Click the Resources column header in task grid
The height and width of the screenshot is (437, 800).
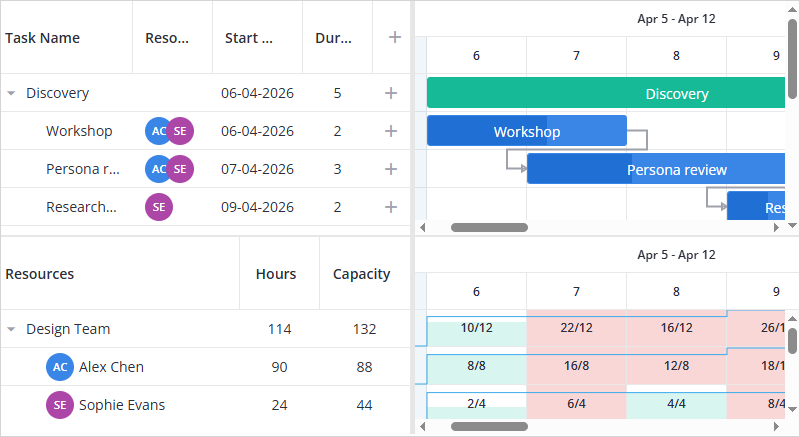[172, 38]
